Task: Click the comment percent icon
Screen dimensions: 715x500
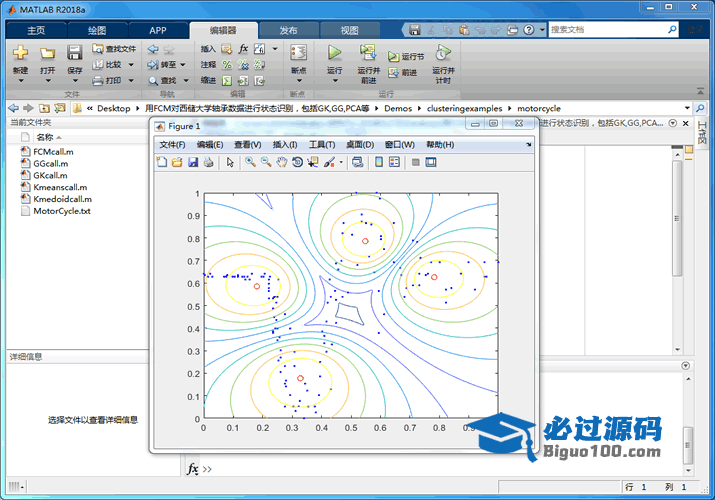Action: pyautogui.click(x=227, y=65)
